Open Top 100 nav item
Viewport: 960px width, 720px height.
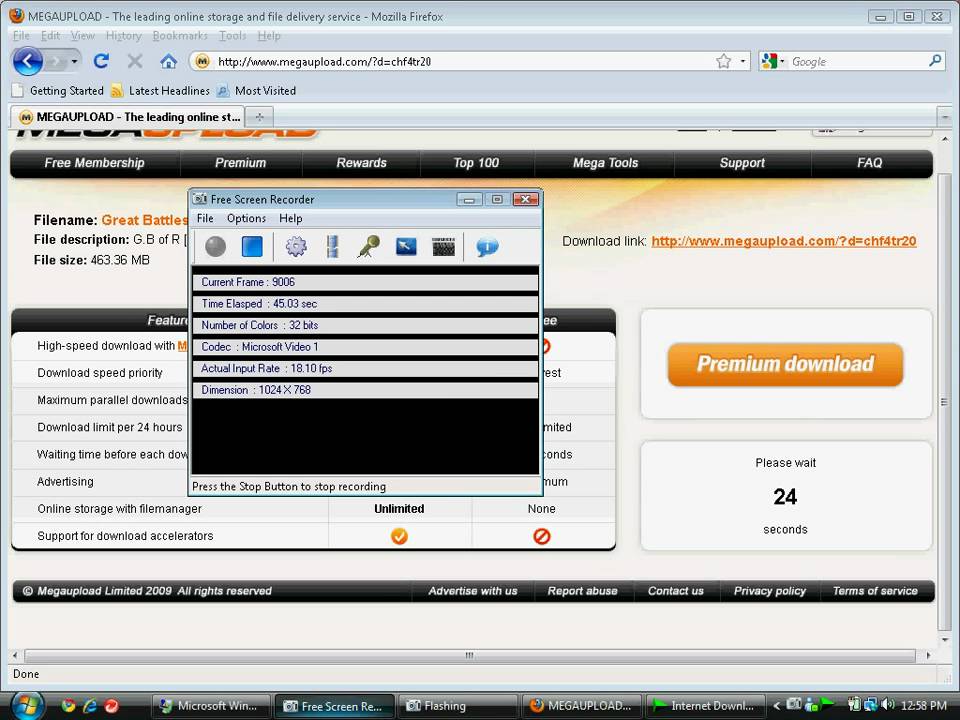pos(476,163)
